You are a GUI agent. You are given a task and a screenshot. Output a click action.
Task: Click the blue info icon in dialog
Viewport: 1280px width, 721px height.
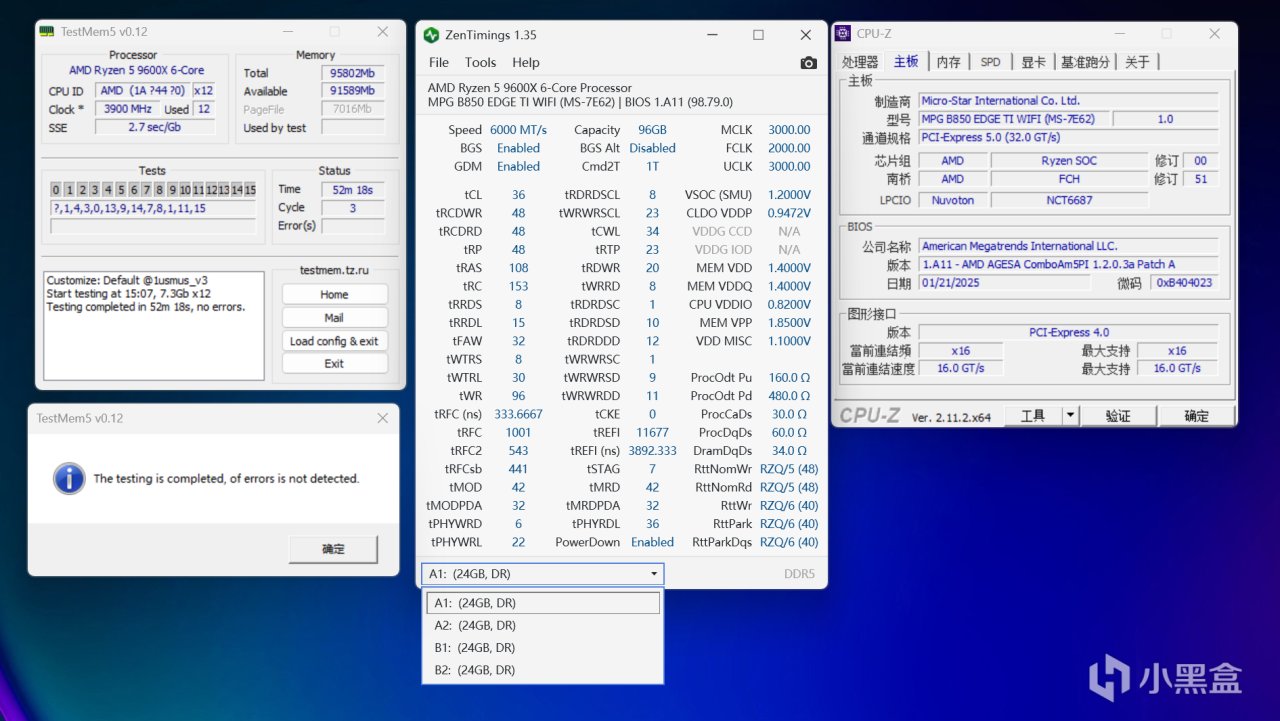pyautogui.click(x=69, y=478)
